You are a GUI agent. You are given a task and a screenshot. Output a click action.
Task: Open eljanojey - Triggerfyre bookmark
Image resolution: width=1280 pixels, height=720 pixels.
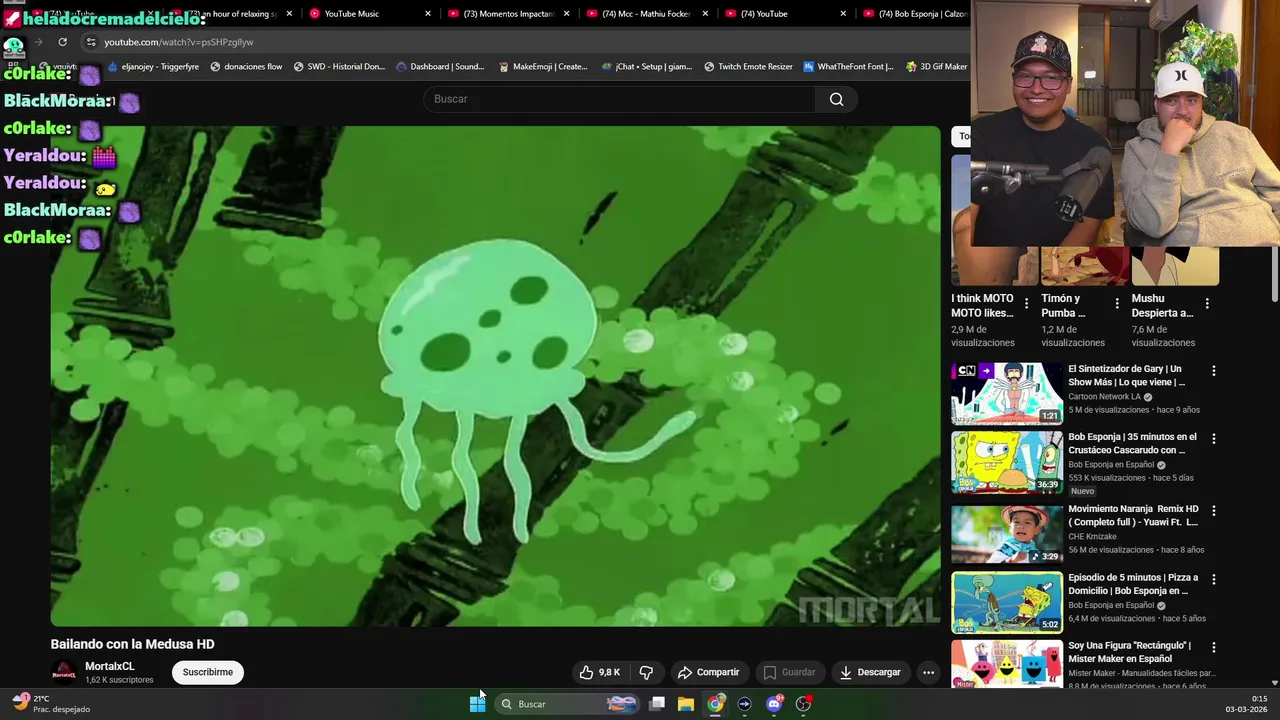pos(153,67)
